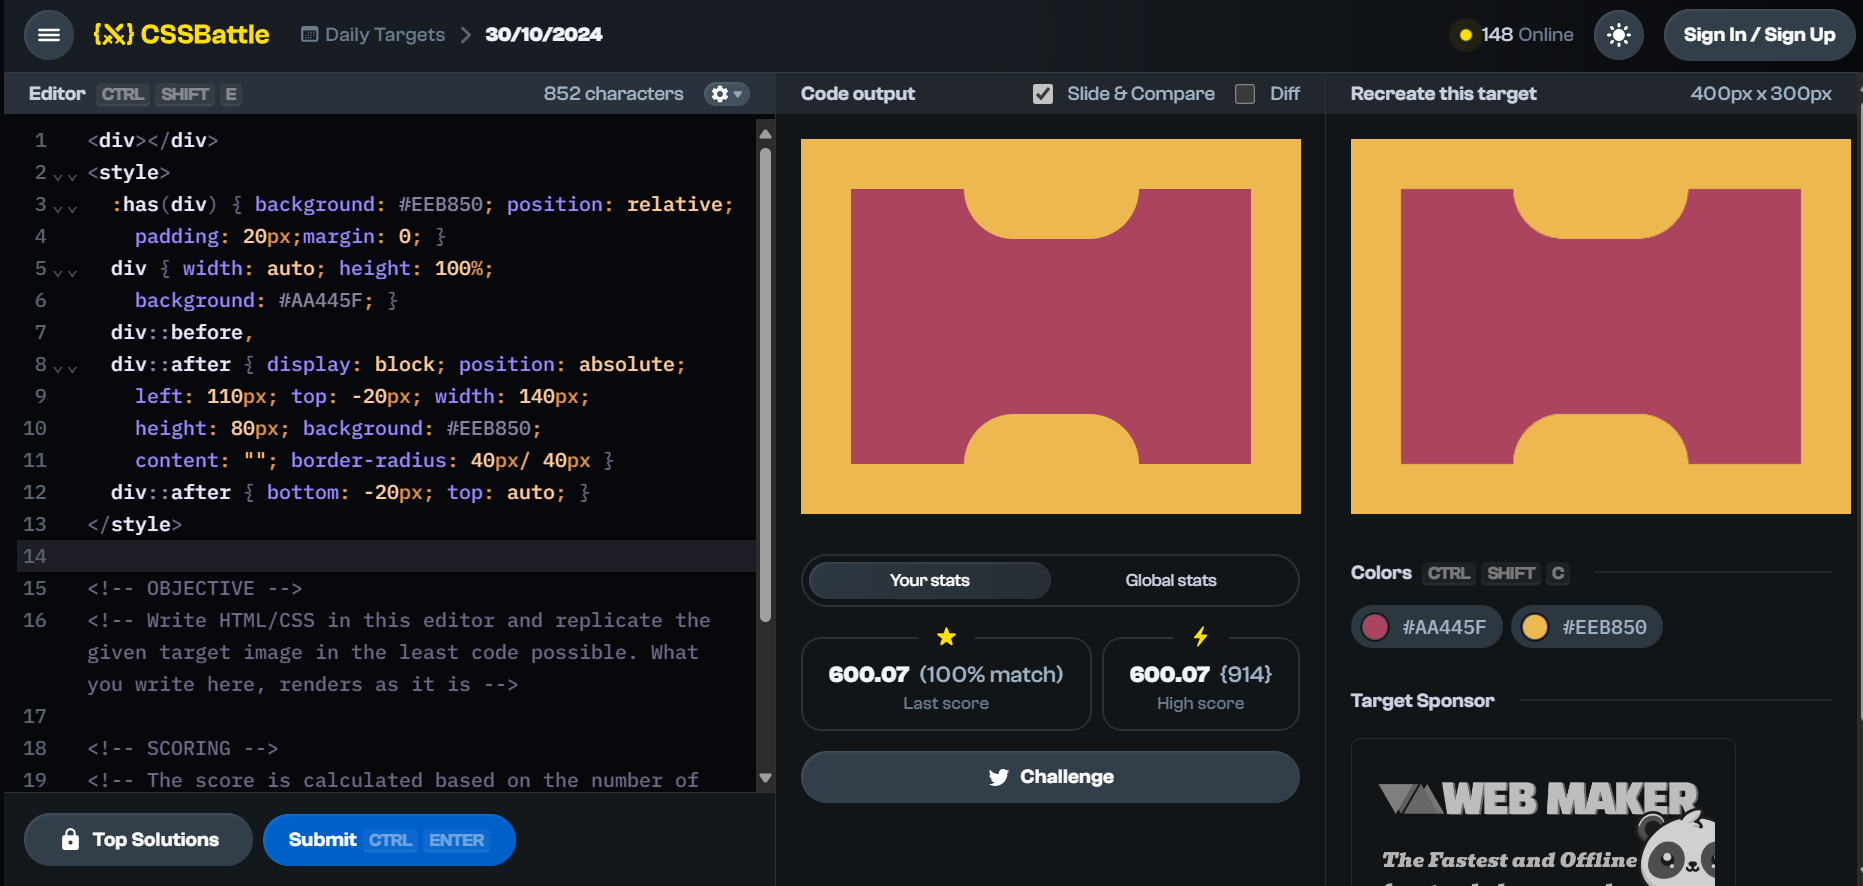Viewport: 1863px width, 886px height.
Task: Copy color #EEB850 swatch
Action: [1586, 627]
